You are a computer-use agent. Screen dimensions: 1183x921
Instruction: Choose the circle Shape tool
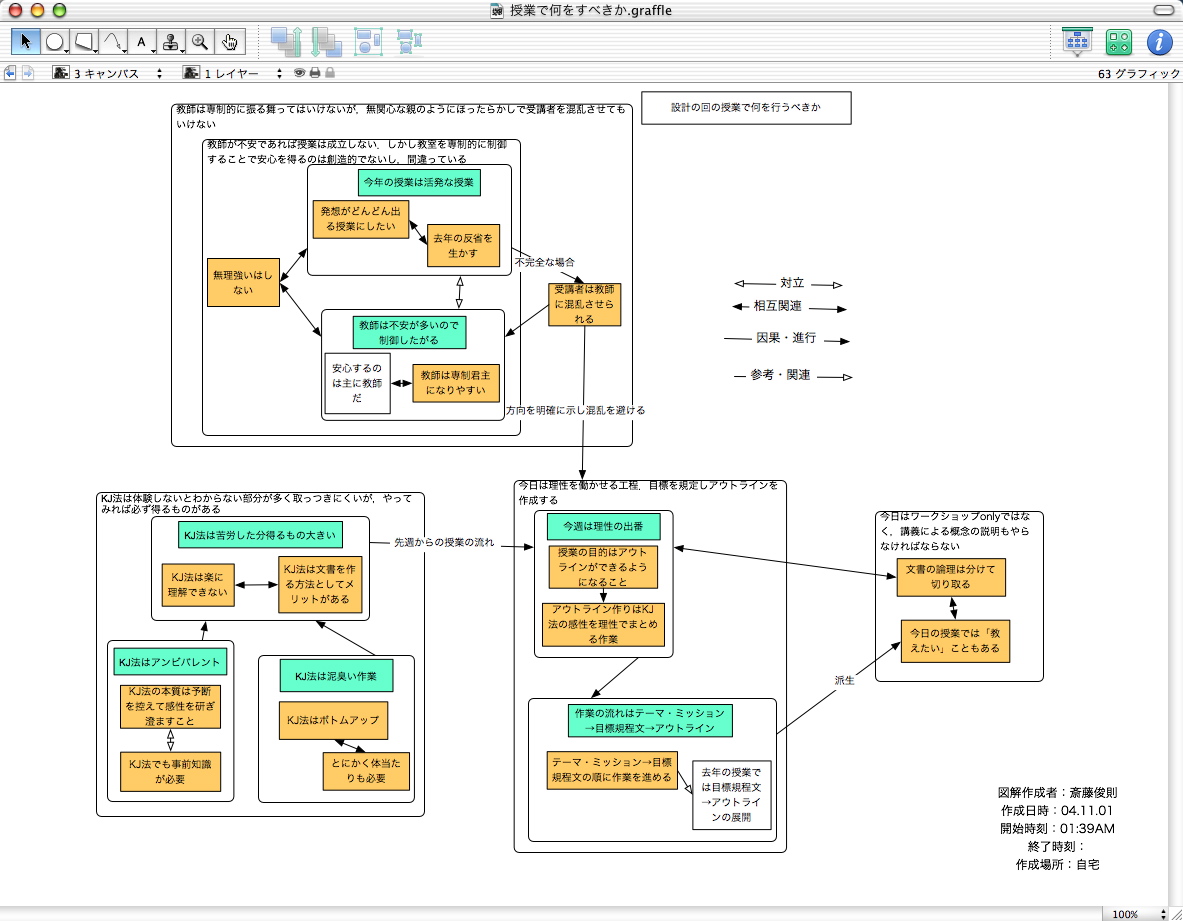point(55,41)
